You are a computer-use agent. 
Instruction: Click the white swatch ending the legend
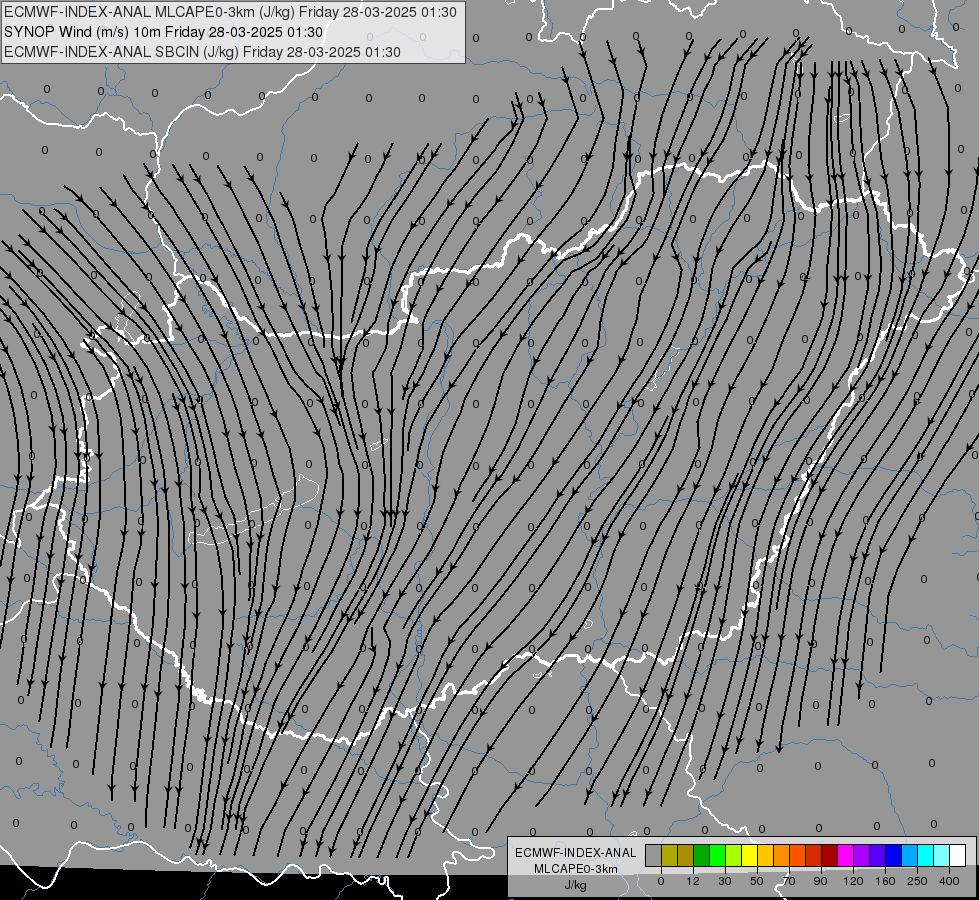coord(958,855)
